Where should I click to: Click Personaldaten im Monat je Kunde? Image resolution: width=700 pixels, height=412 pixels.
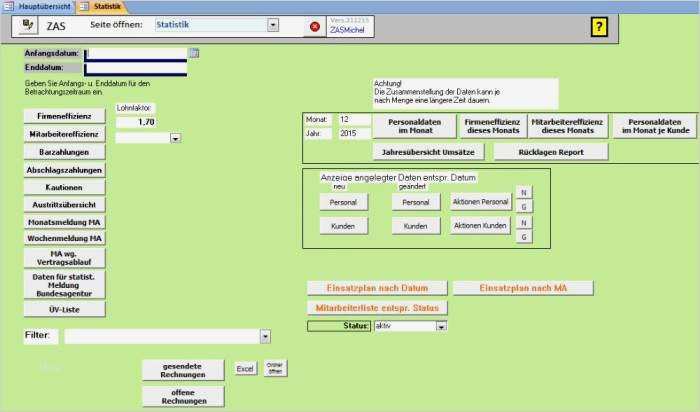click(x=655, y=126)
